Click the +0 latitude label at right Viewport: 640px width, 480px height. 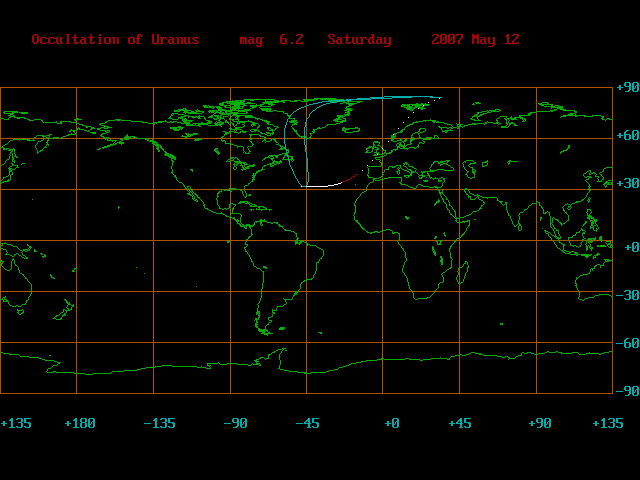[x=631, y=247]
